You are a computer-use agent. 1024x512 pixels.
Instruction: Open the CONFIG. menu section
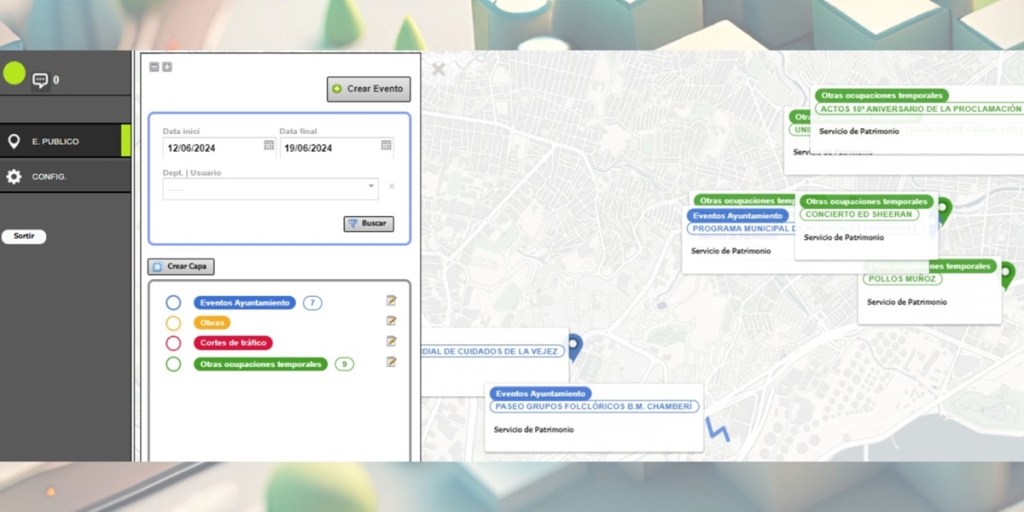pos(48,176)
